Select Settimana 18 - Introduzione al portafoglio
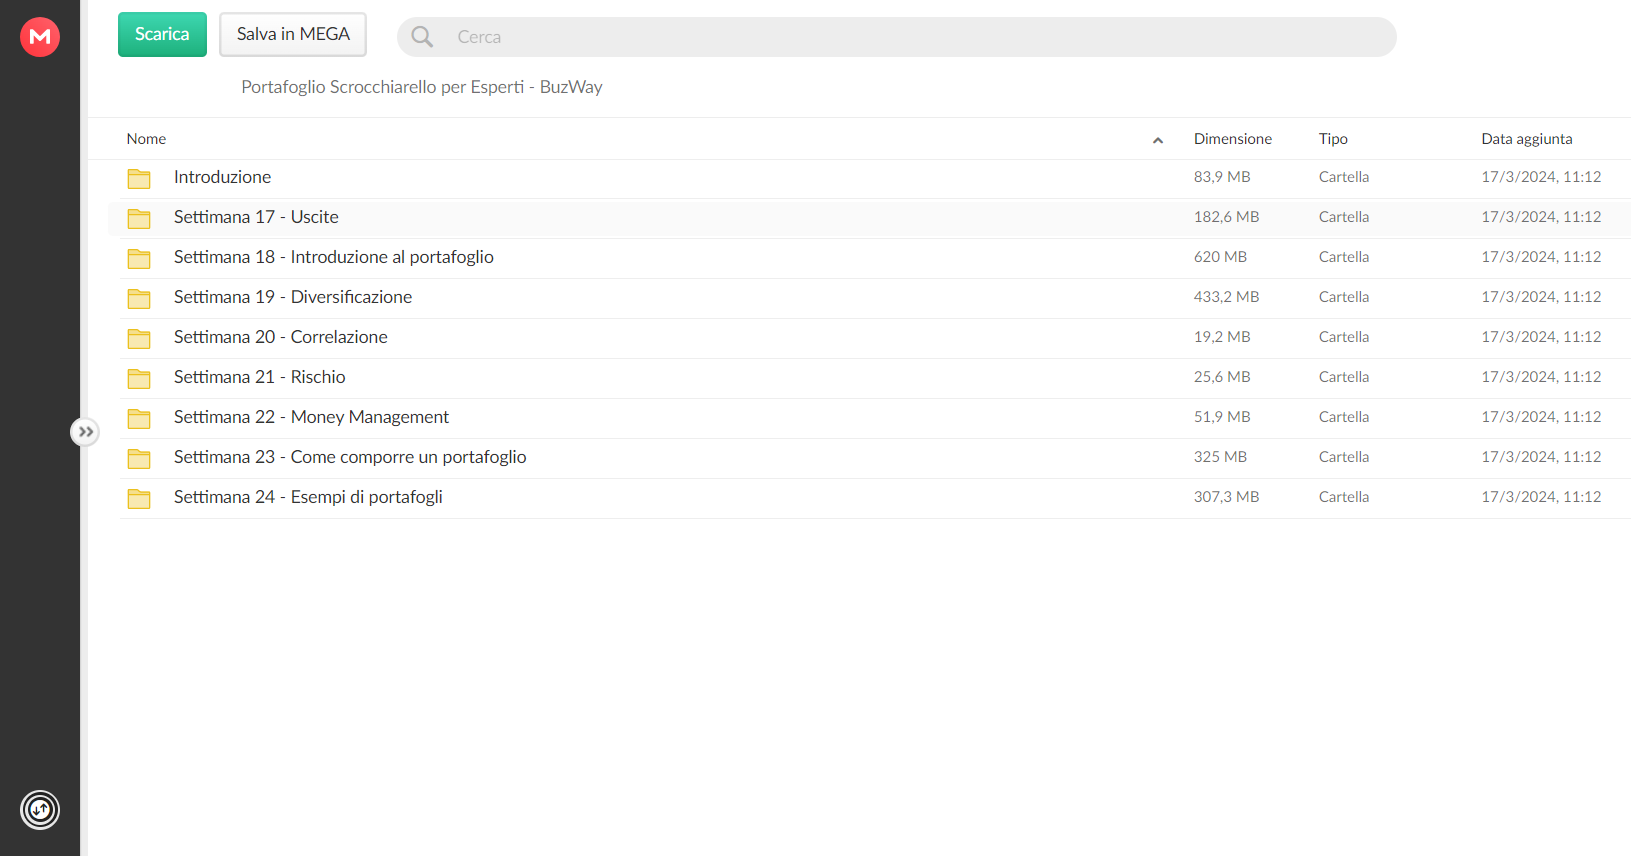This screenshot has width=1631, height=856. pos(333,257)
